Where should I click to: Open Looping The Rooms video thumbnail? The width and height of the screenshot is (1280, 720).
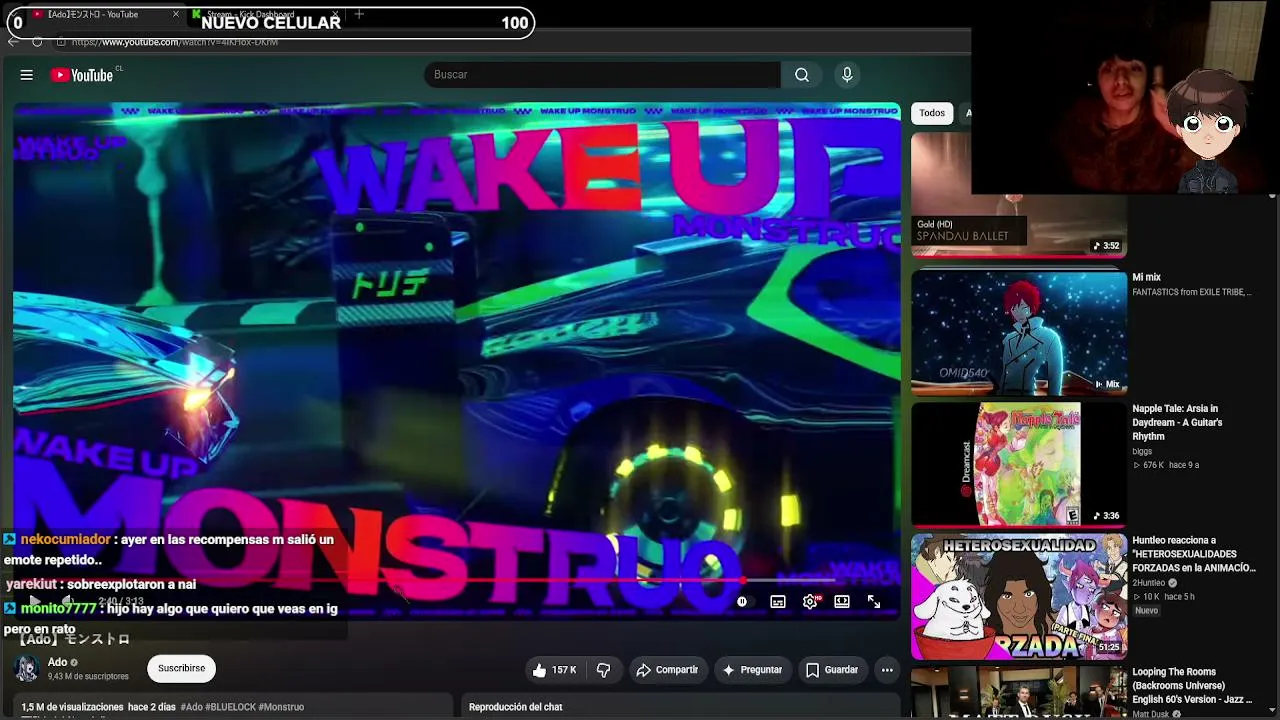1018,693
